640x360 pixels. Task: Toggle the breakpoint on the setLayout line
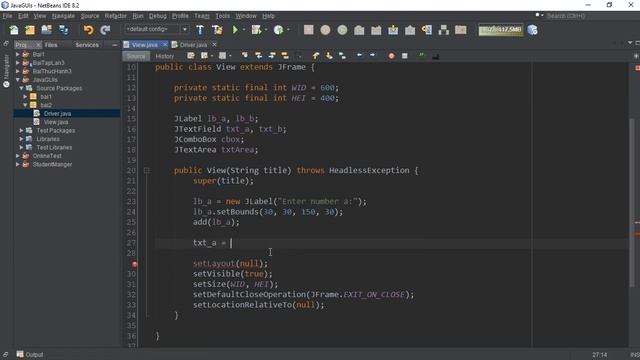(x=134, y=264)
